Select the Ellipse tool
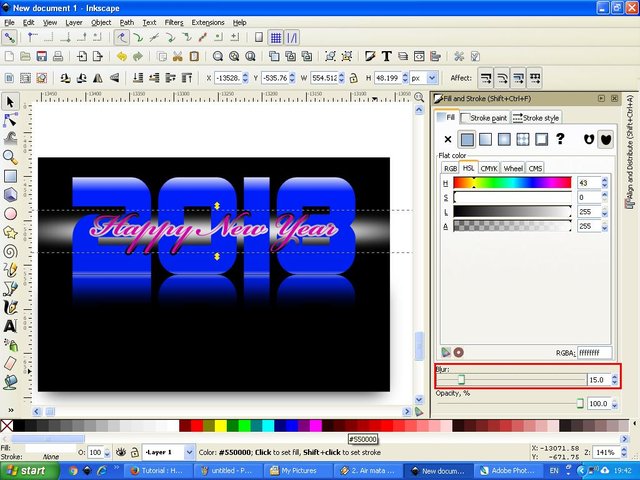This screenshot has height=480, width=640. pos(10,213)
